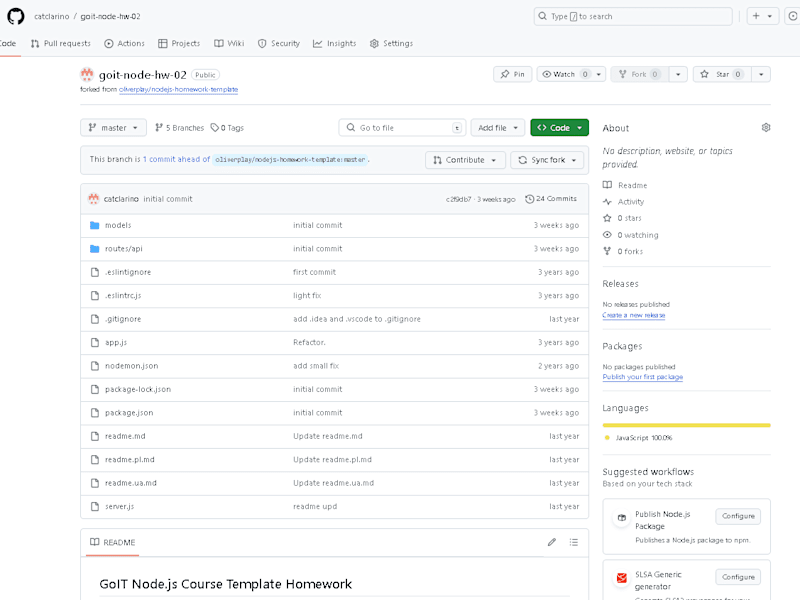The width and height of the screenshot is (800, 600).
Task: Star the repository
Action: (722, 74)
